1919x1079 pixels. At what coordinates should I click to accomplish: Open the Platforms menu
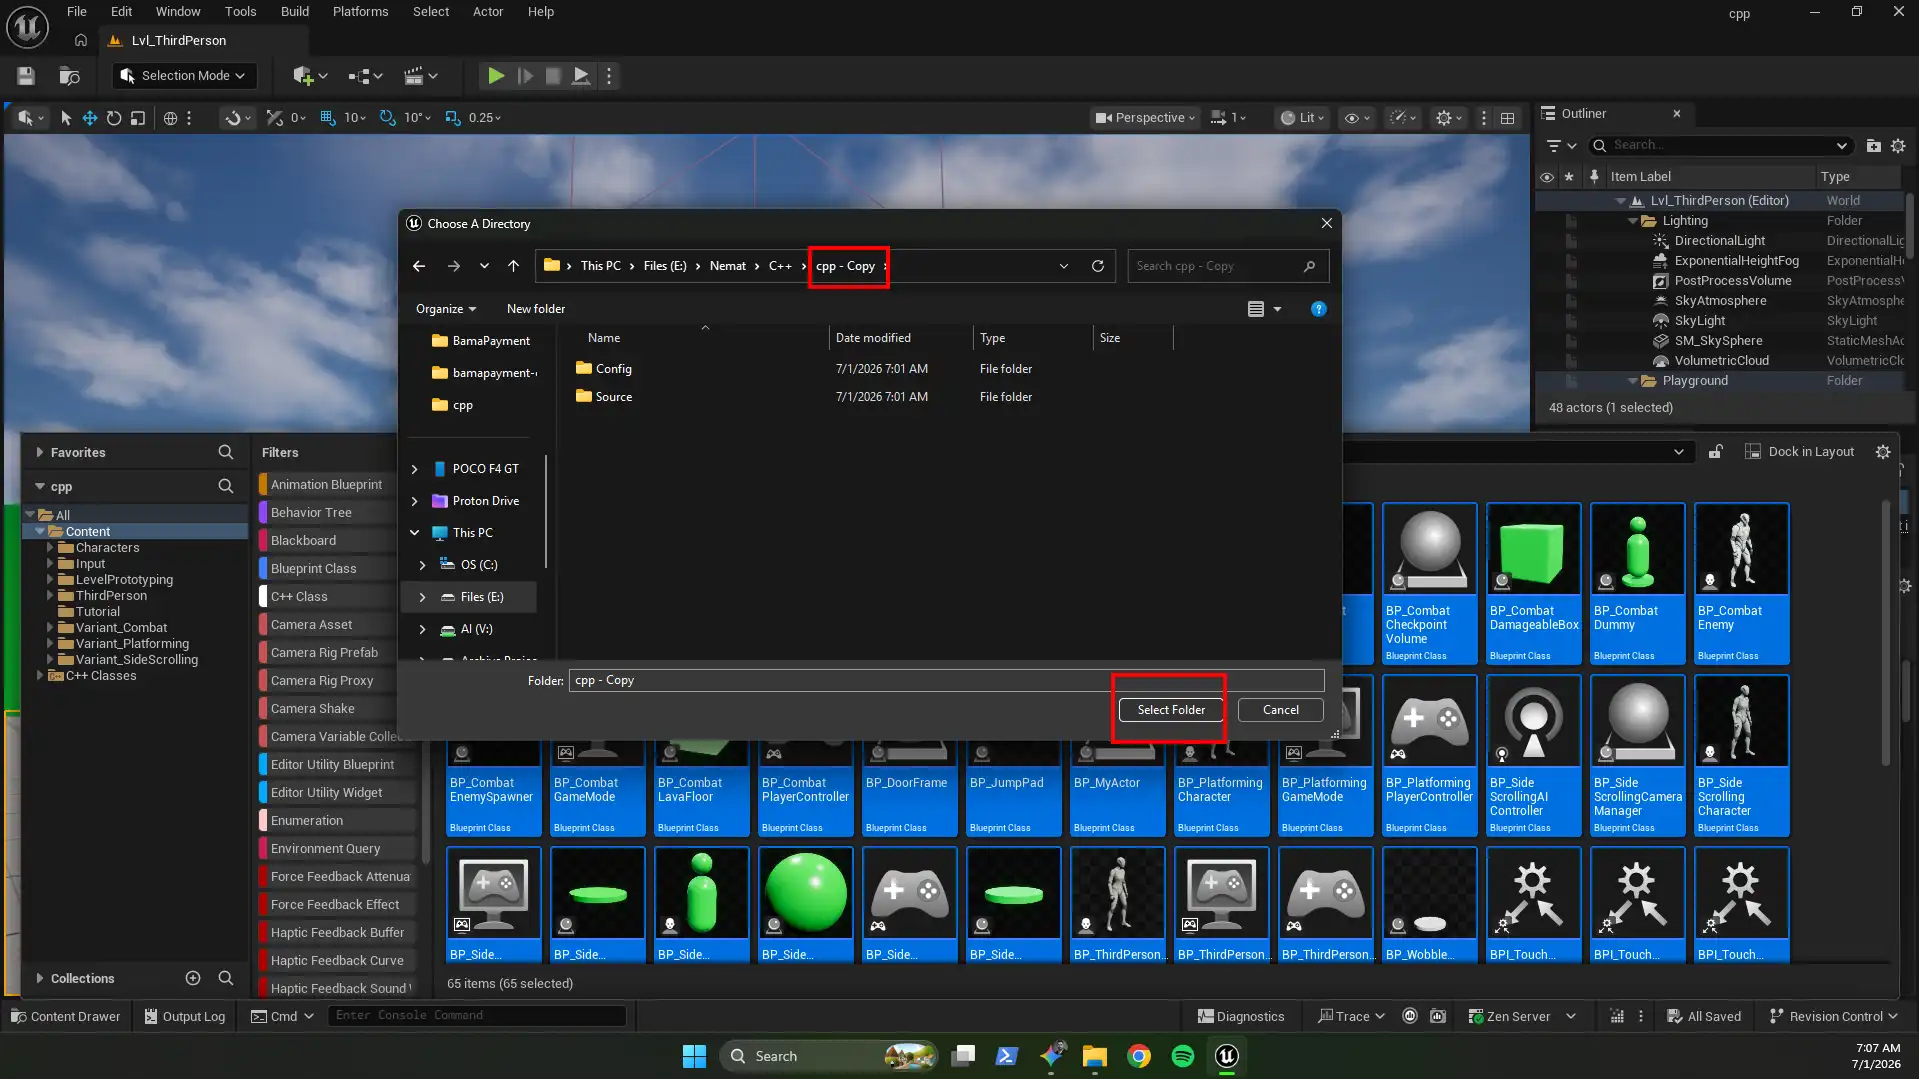(360, 12)
